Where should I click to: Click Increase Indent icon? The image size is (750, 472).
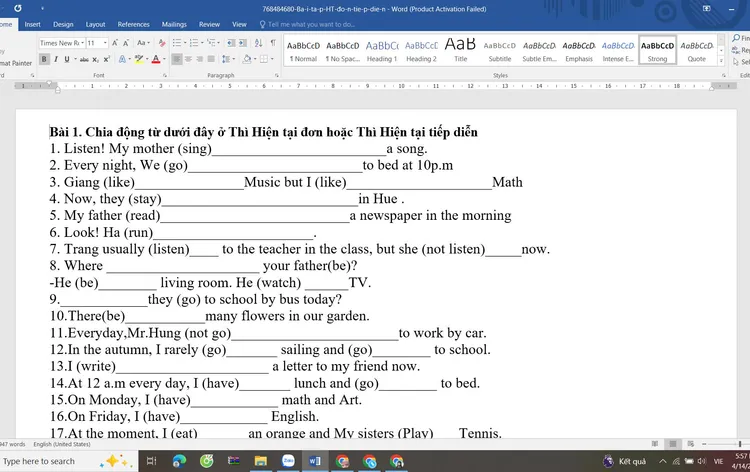tap(242, 43)
